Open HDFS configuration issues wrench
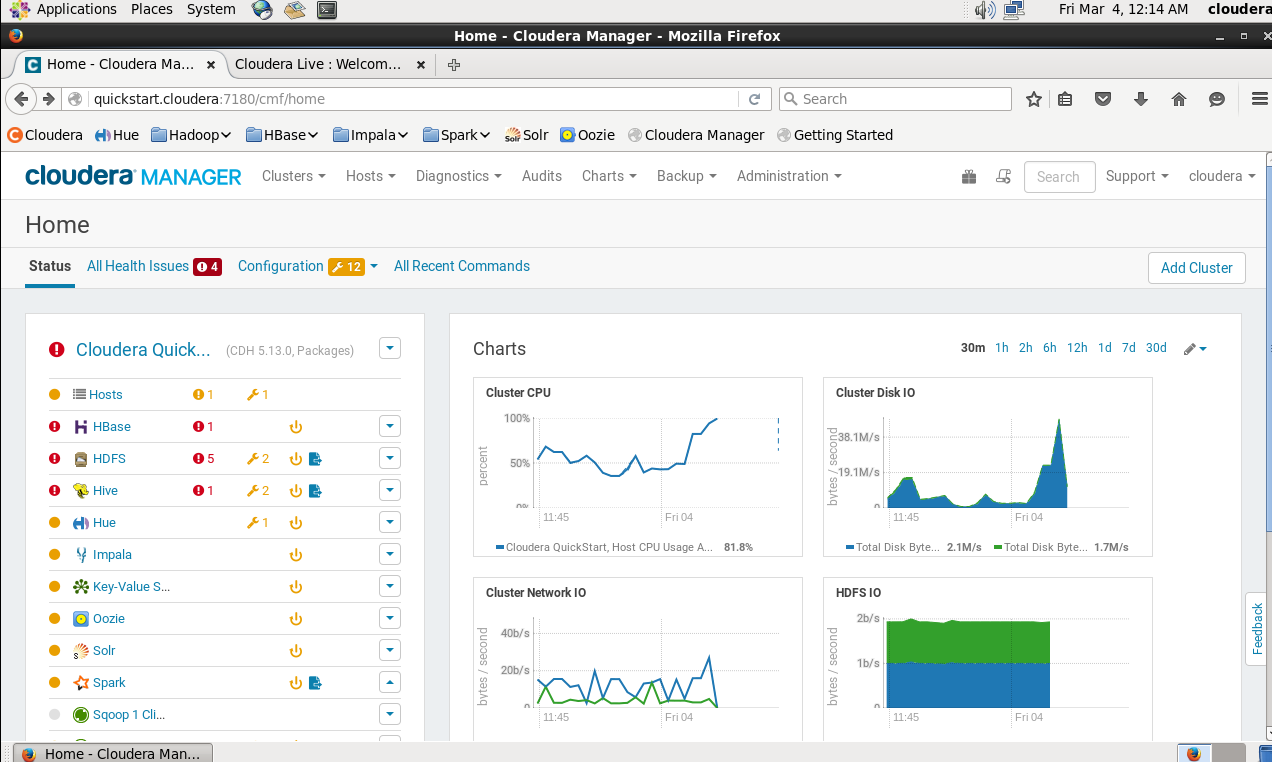This screenshot has width=1272, height=762. (x=258, y=459)
